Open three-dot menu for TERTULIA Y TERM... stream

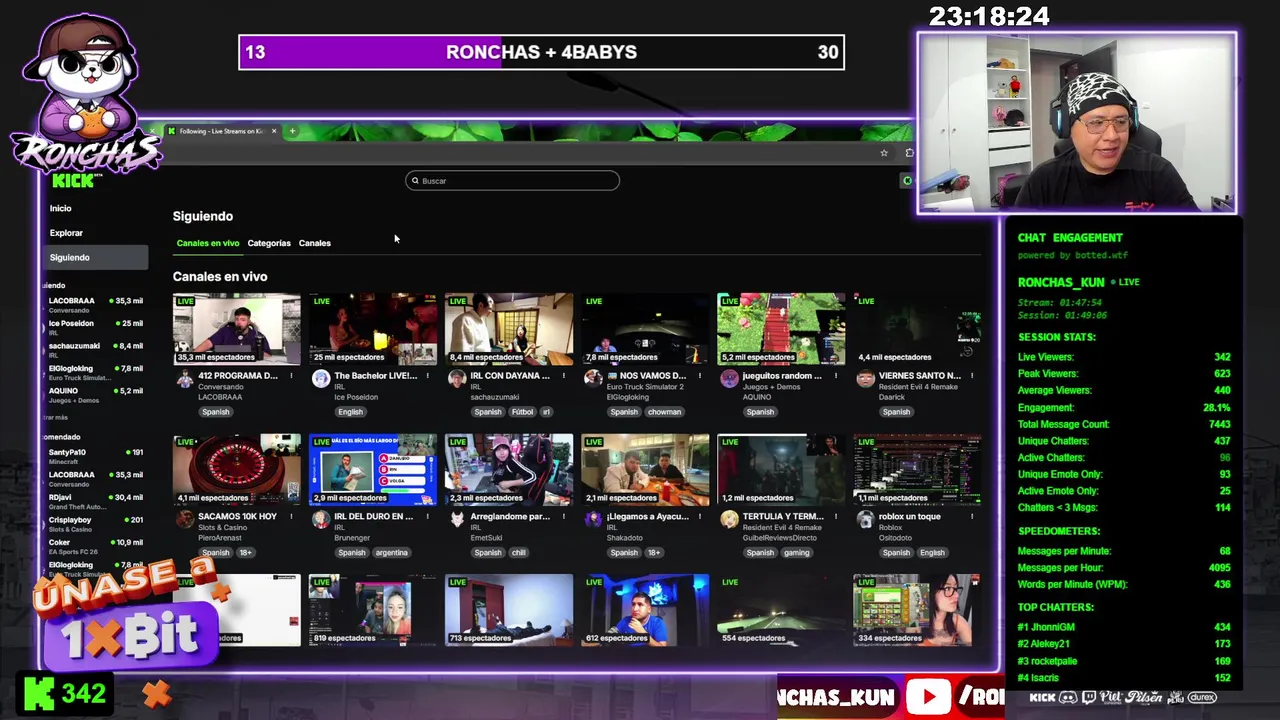tap(835, 516)
